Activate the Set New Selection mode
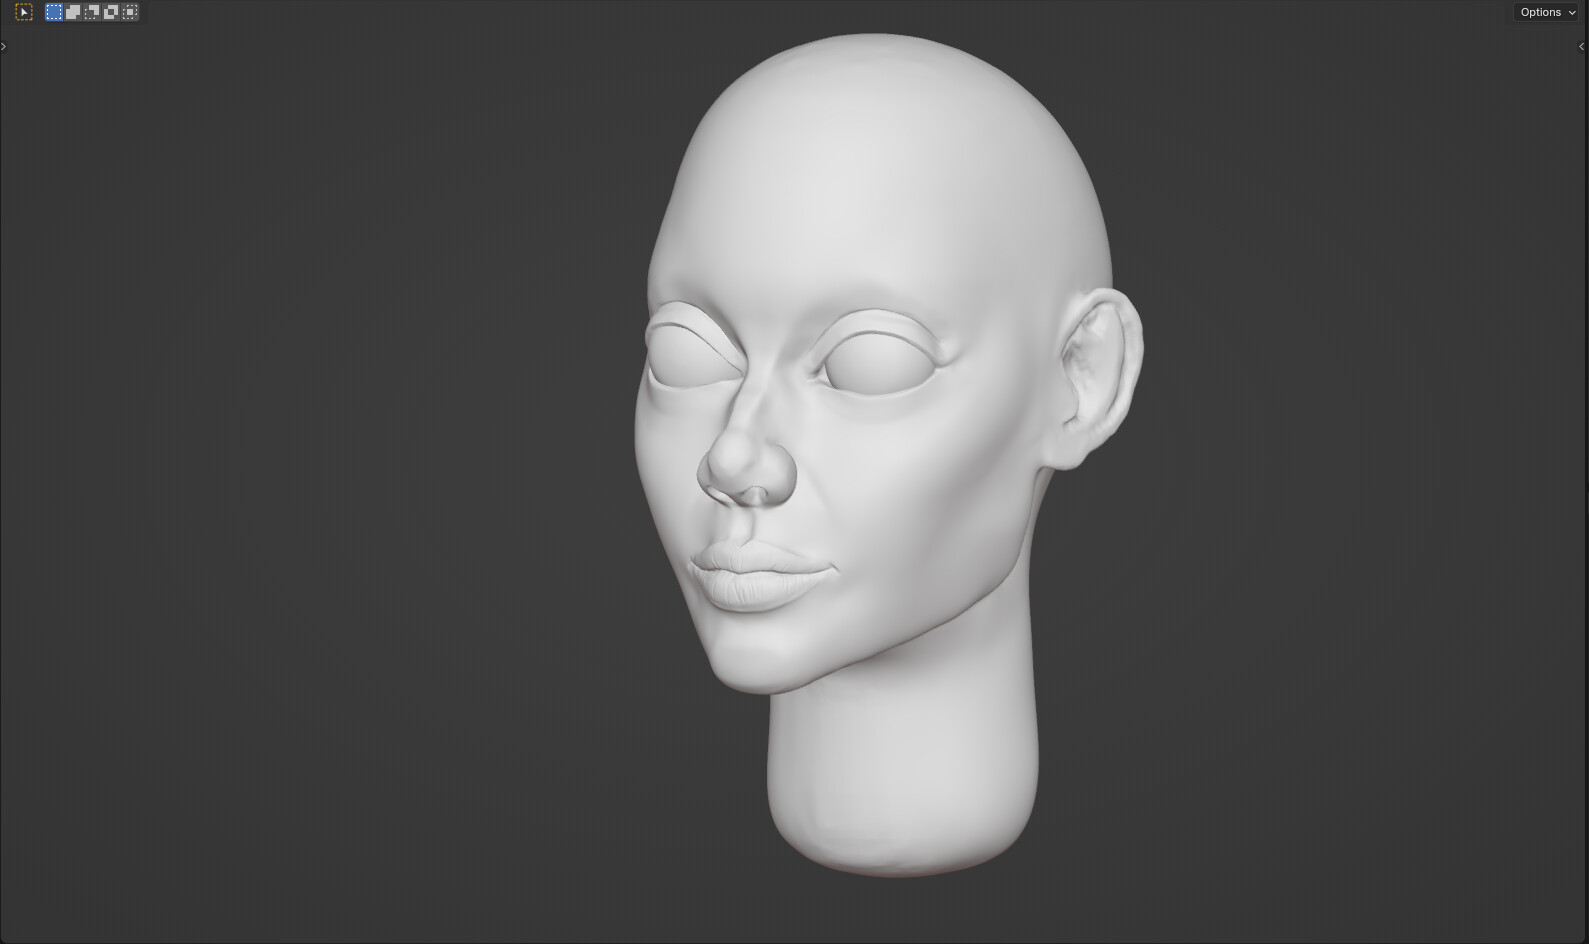 [x=54, y=12]
